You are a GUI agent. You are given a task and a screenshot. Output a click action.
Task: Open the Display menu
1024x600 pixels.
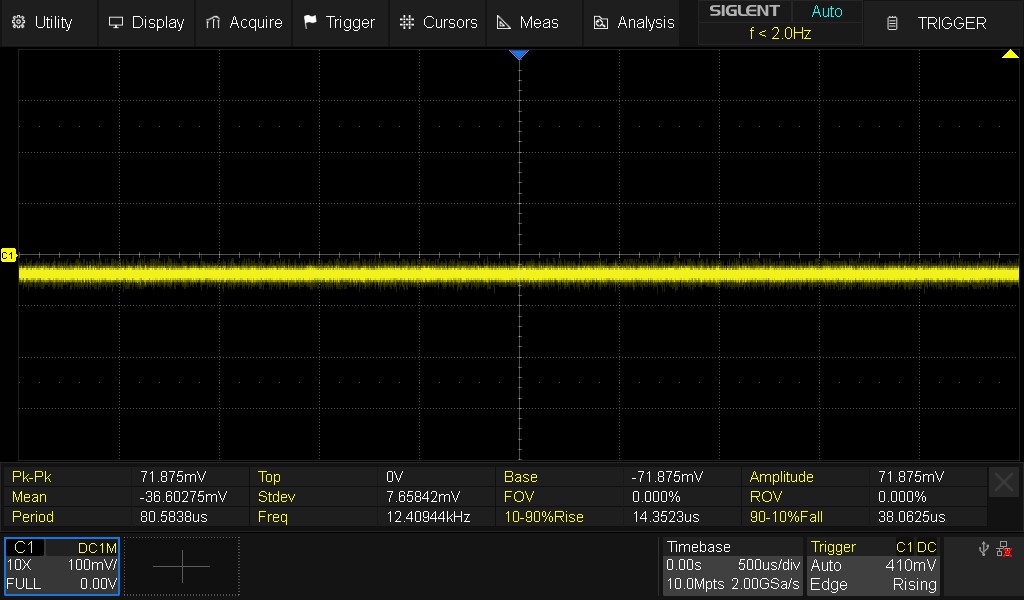pos(146,23)
